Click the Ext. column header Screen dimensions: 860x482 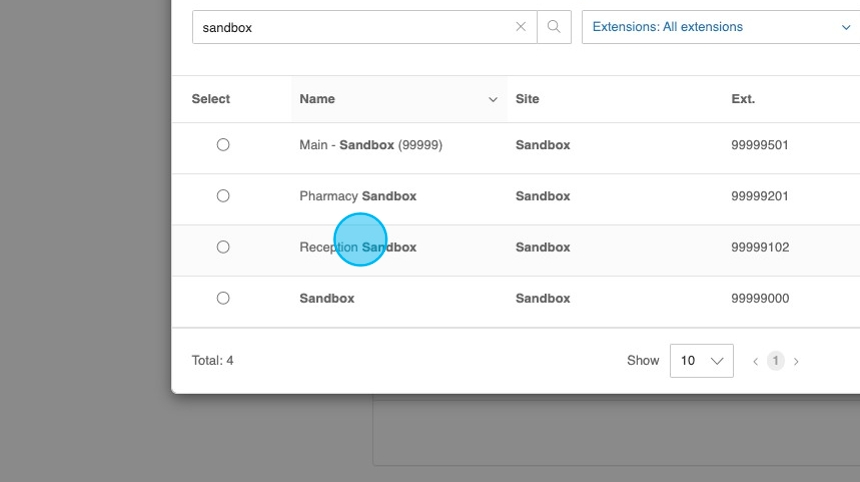[743, 99]
